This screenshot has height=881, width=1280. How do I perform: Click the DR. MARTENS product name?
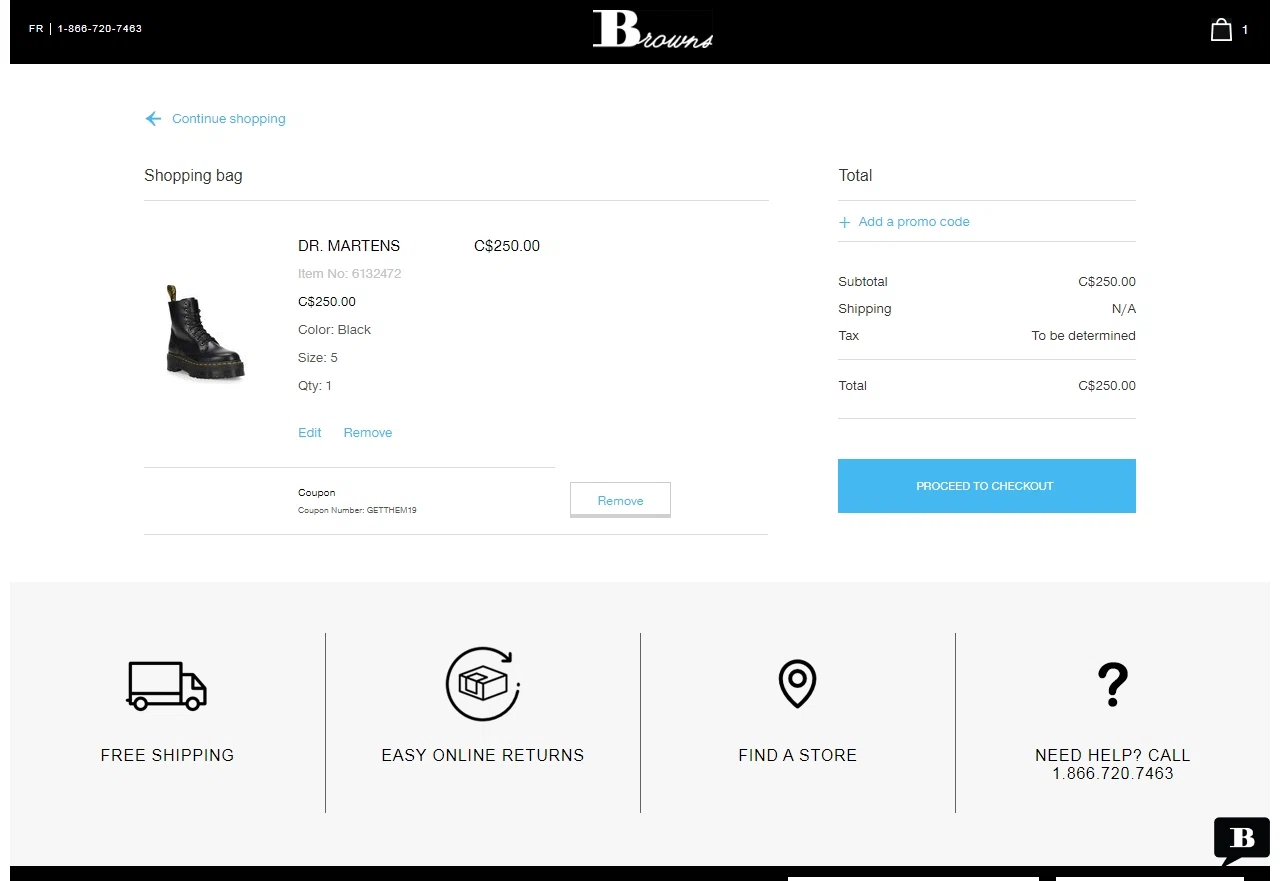click(349, 246)
